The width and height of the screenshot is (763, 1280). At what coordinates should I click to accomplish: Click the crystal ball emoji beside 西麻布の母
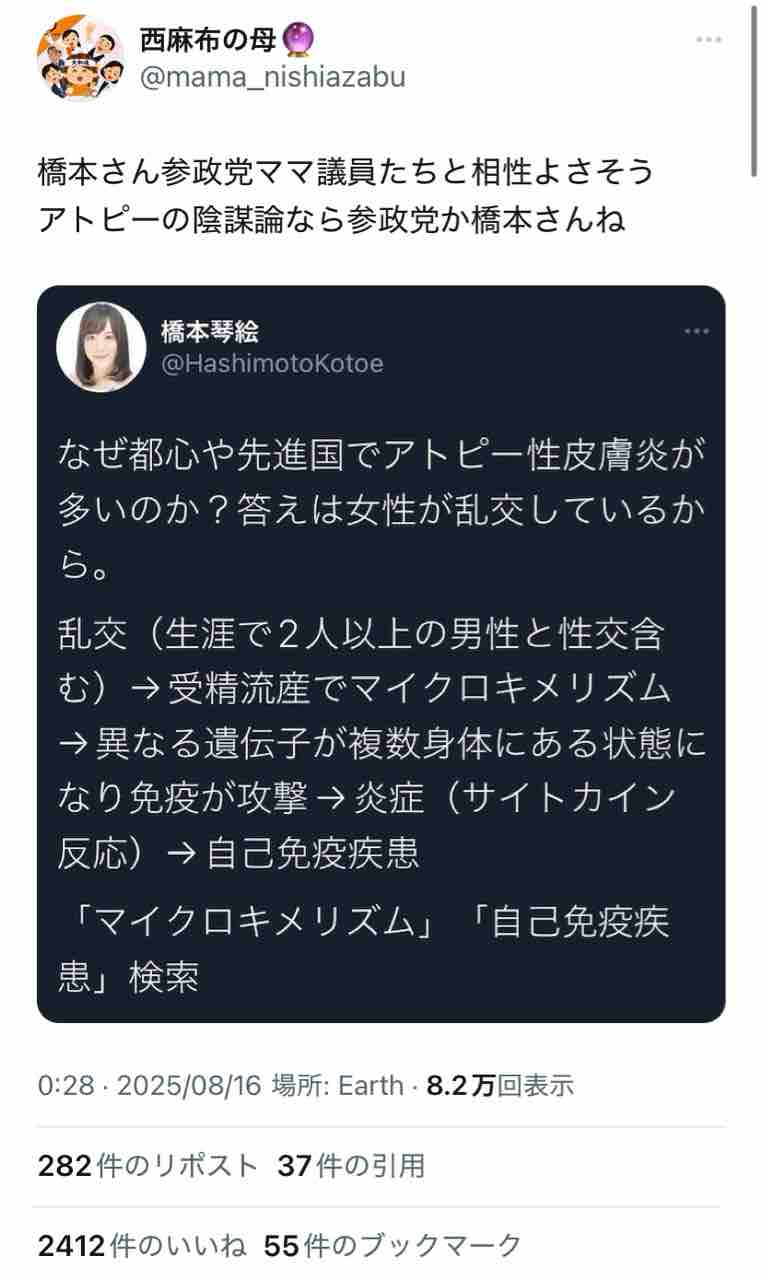(x=299, y=40)
